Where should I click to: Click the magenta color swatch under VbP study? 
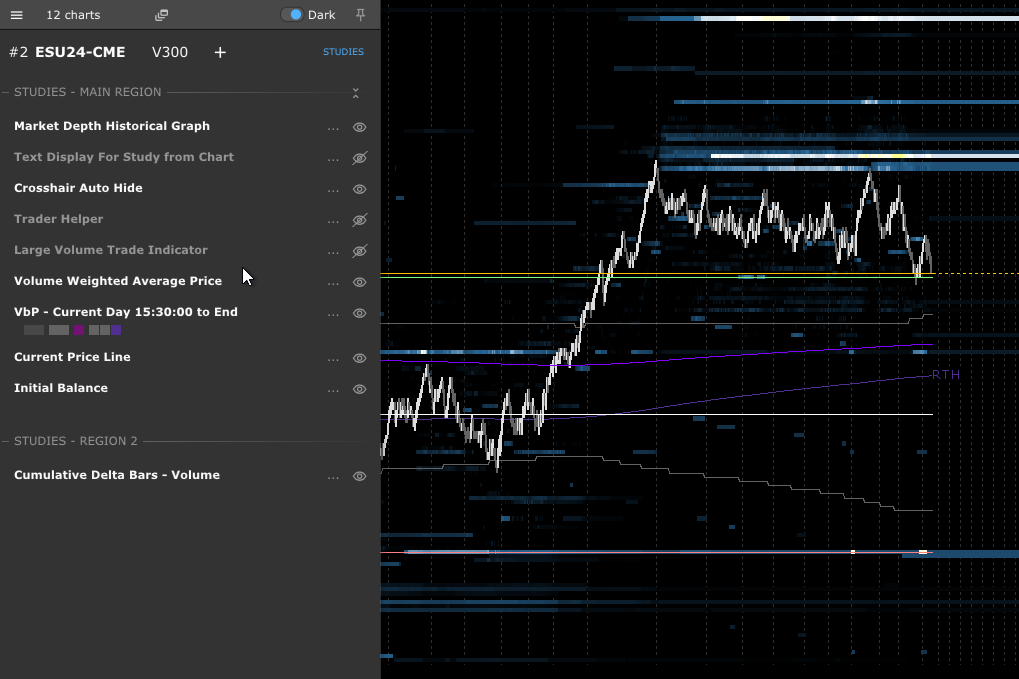79,329
